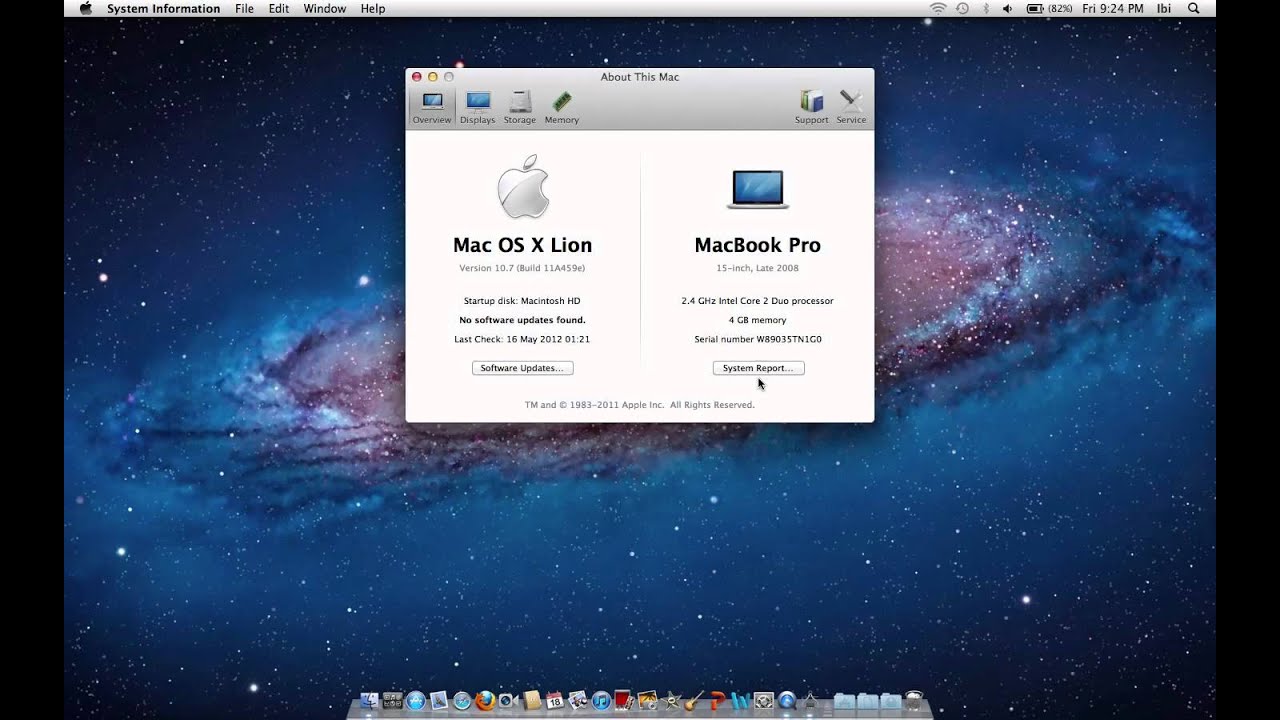Open the Help menu

[x=373, y=8]
